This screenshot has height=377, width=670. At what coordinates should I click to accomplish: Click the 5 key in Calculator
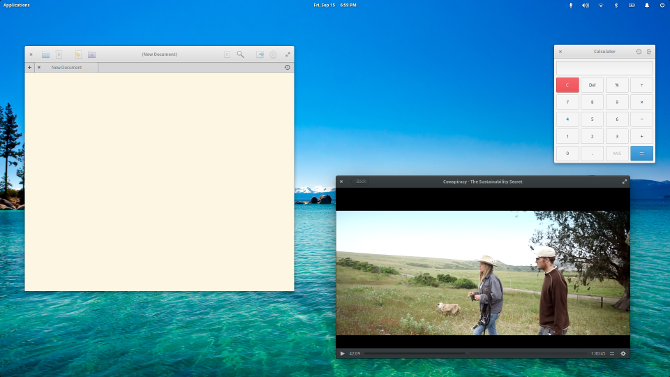click(x=592, y=119)
